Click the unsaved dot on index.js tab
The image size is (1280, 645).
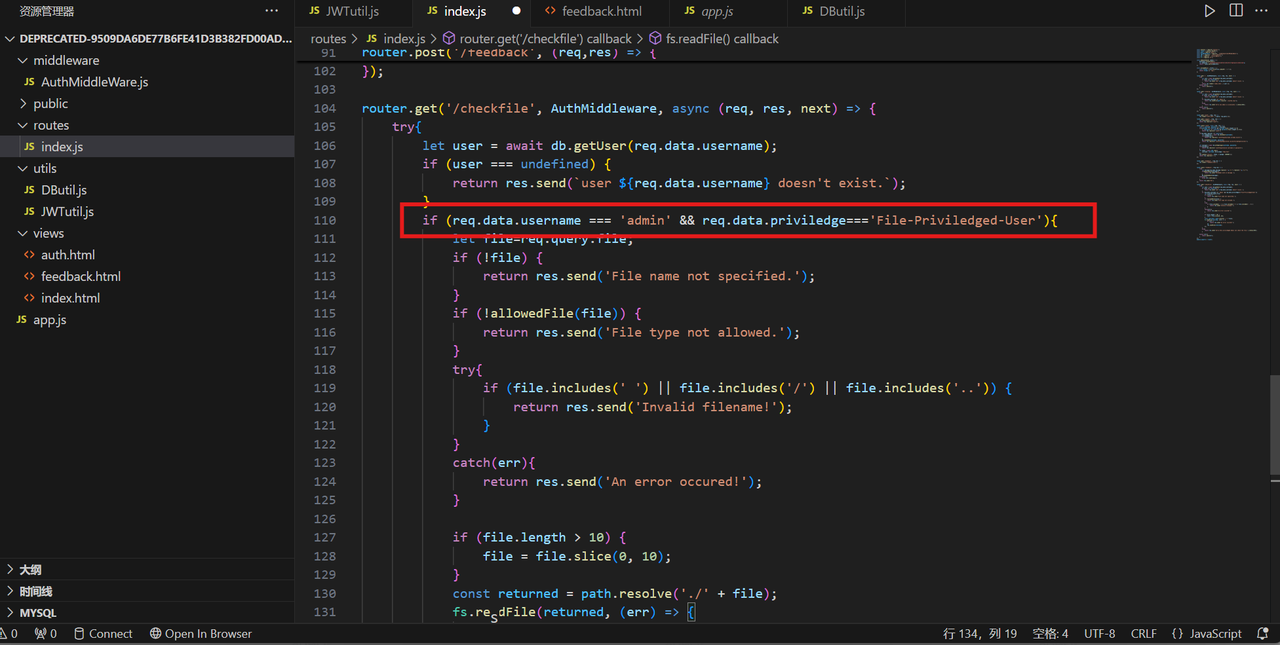pyautogui.click(x=516, y=11)
